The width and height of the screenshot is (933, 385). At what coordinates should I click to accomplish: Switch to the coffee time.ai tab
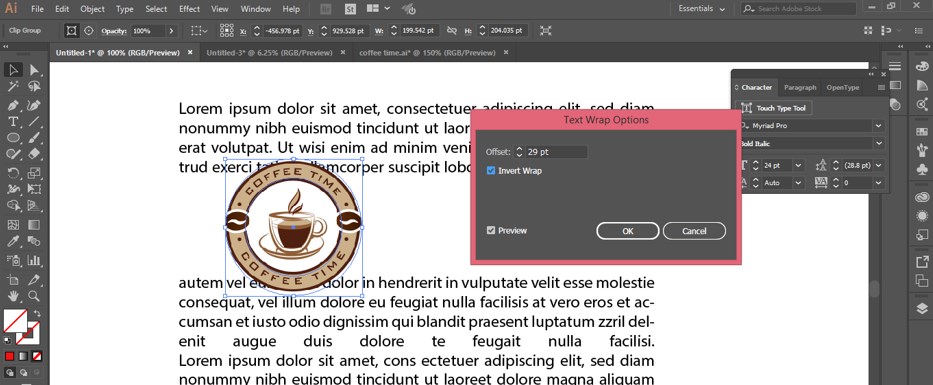tap(427, 52)
